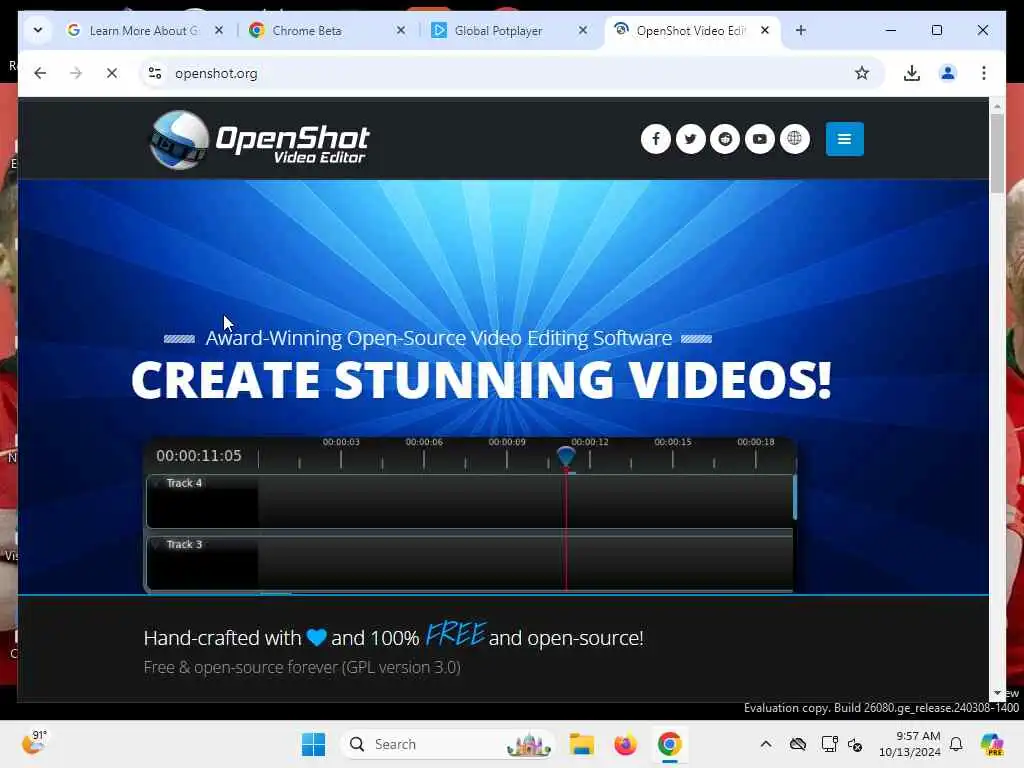Click CREATE STUNNING VIDEOS headline
This screenshot has width=1024, height=768.
(x=481, y=379)
